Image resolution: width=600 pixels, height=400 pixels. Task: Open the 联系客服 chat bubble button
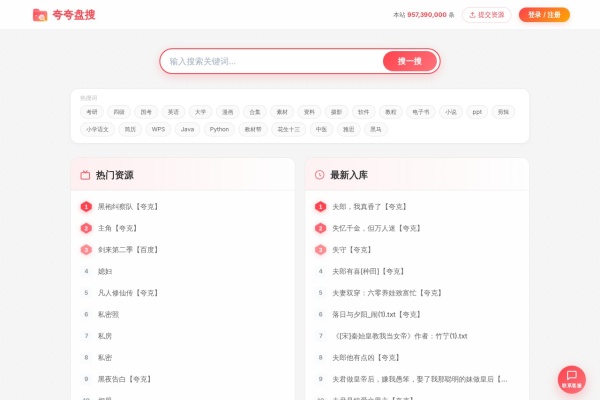pos(571,380)
